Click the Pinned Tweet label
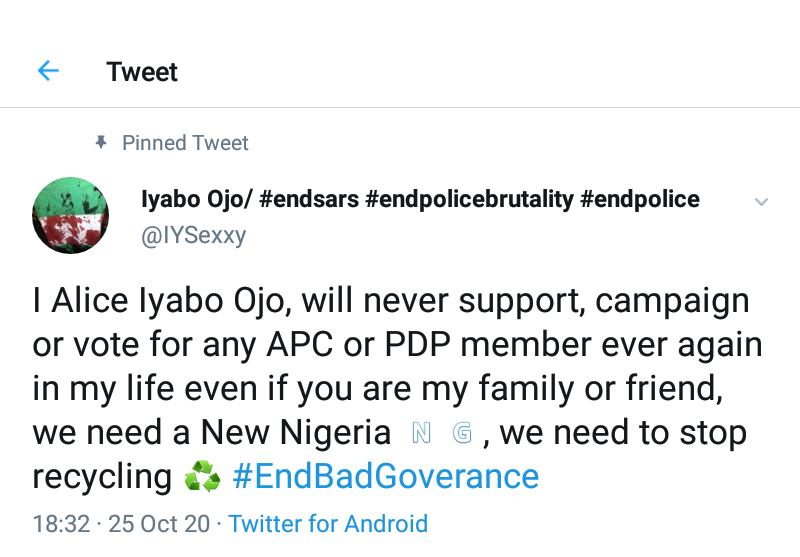The width and height of the screenshot is (800, 557). pos(185,143)
